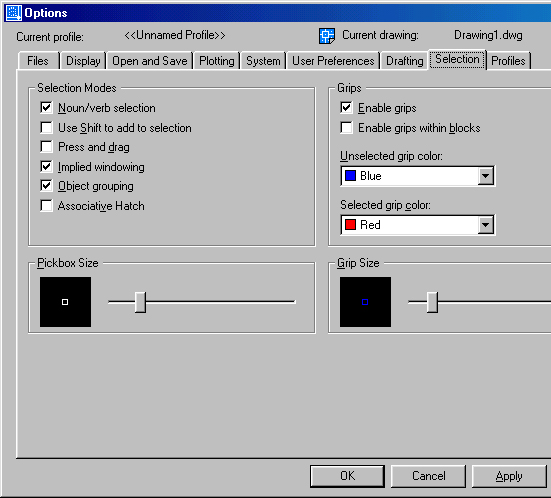The height and width of the screenshot is (498, 551).
Task: Open the User Preferences tab
Action: (x=333, y=61)
